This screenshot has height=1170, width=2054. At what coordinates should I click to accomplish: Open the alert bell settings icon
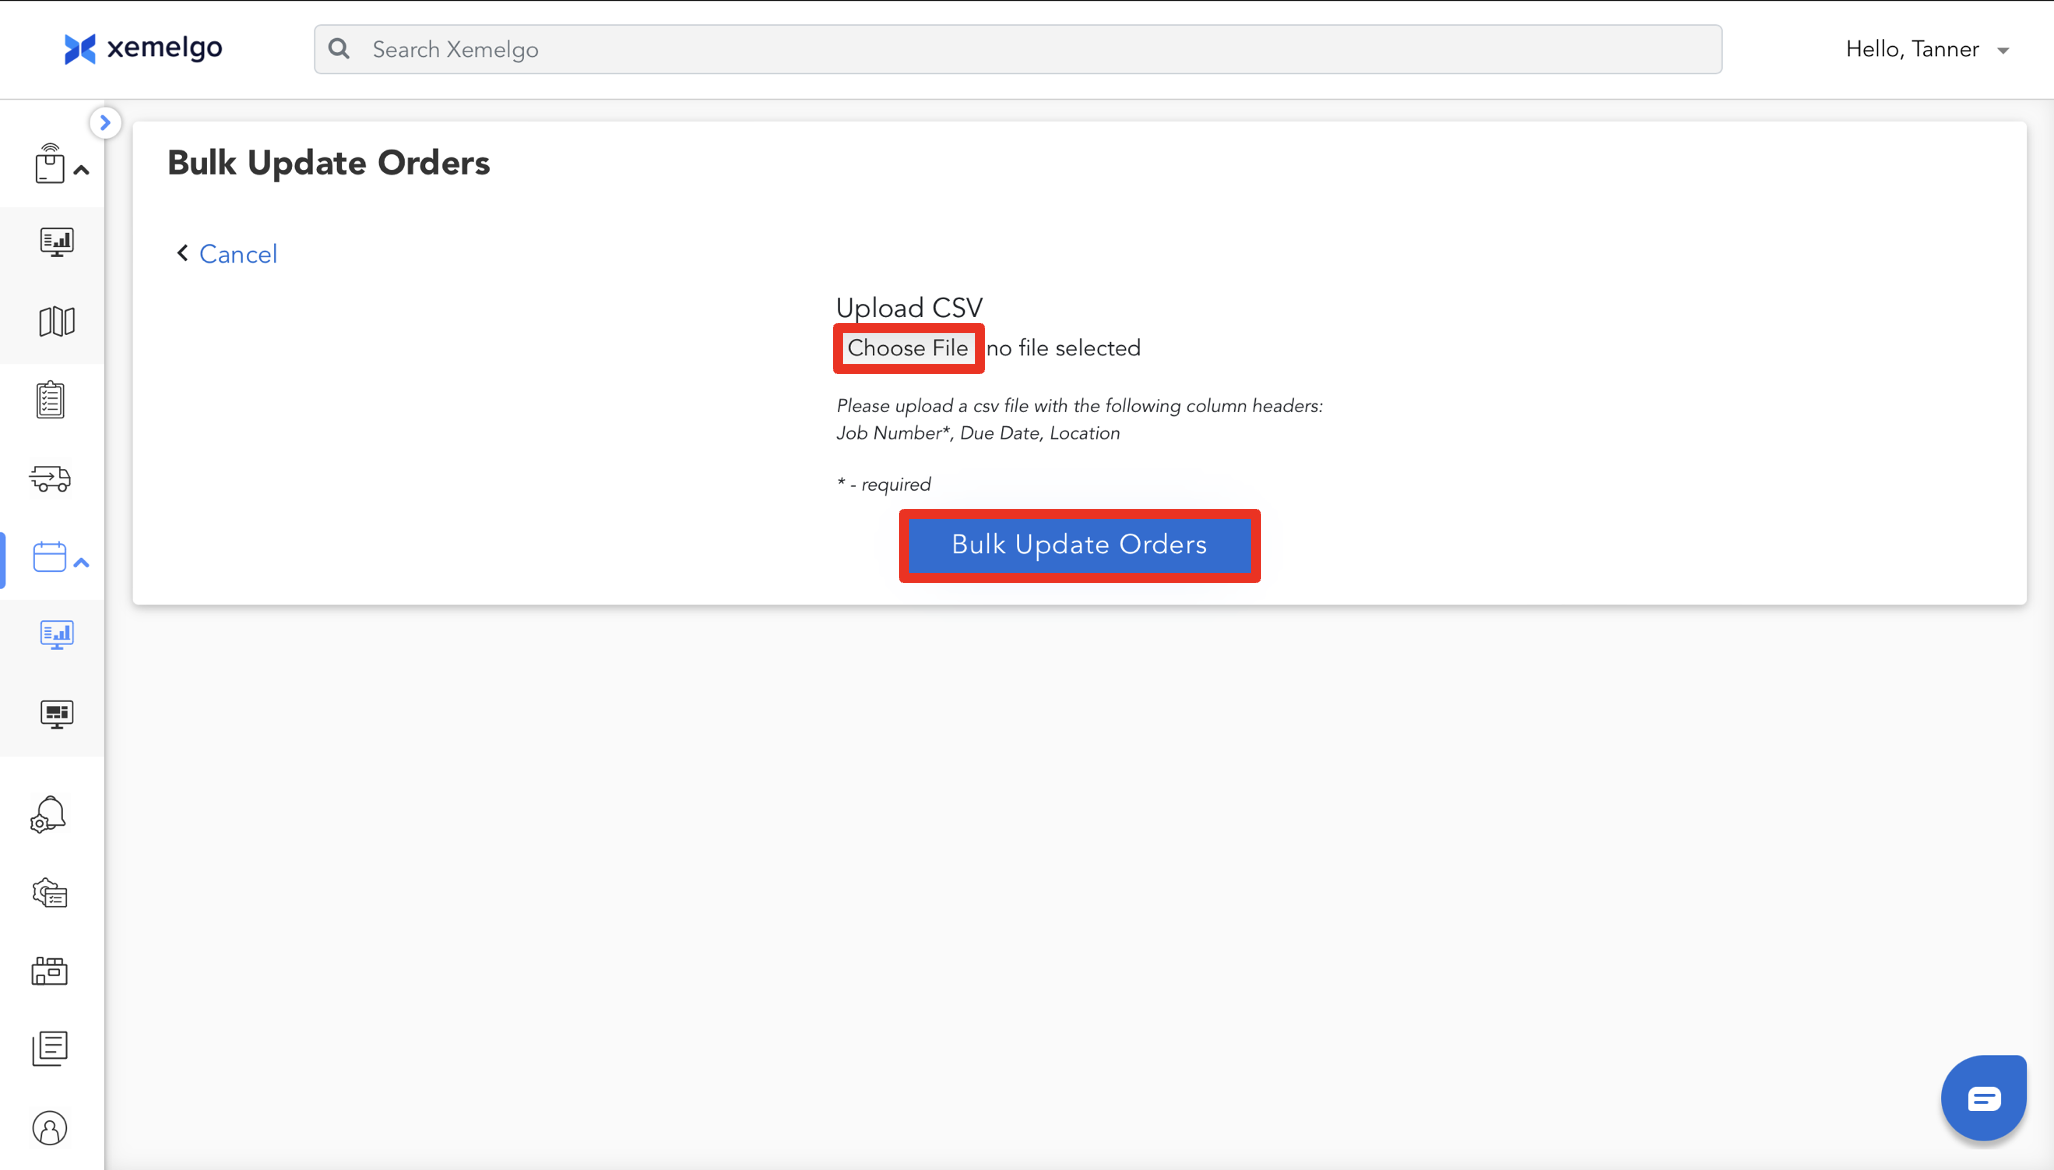coord(48,815)
